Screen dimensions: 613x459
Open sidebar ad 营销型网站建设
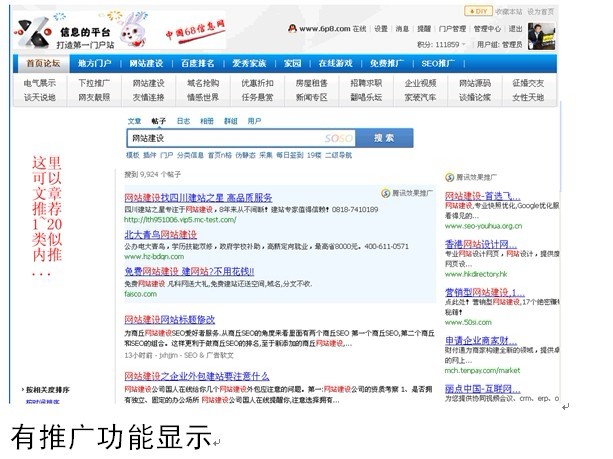coord(485,292)
